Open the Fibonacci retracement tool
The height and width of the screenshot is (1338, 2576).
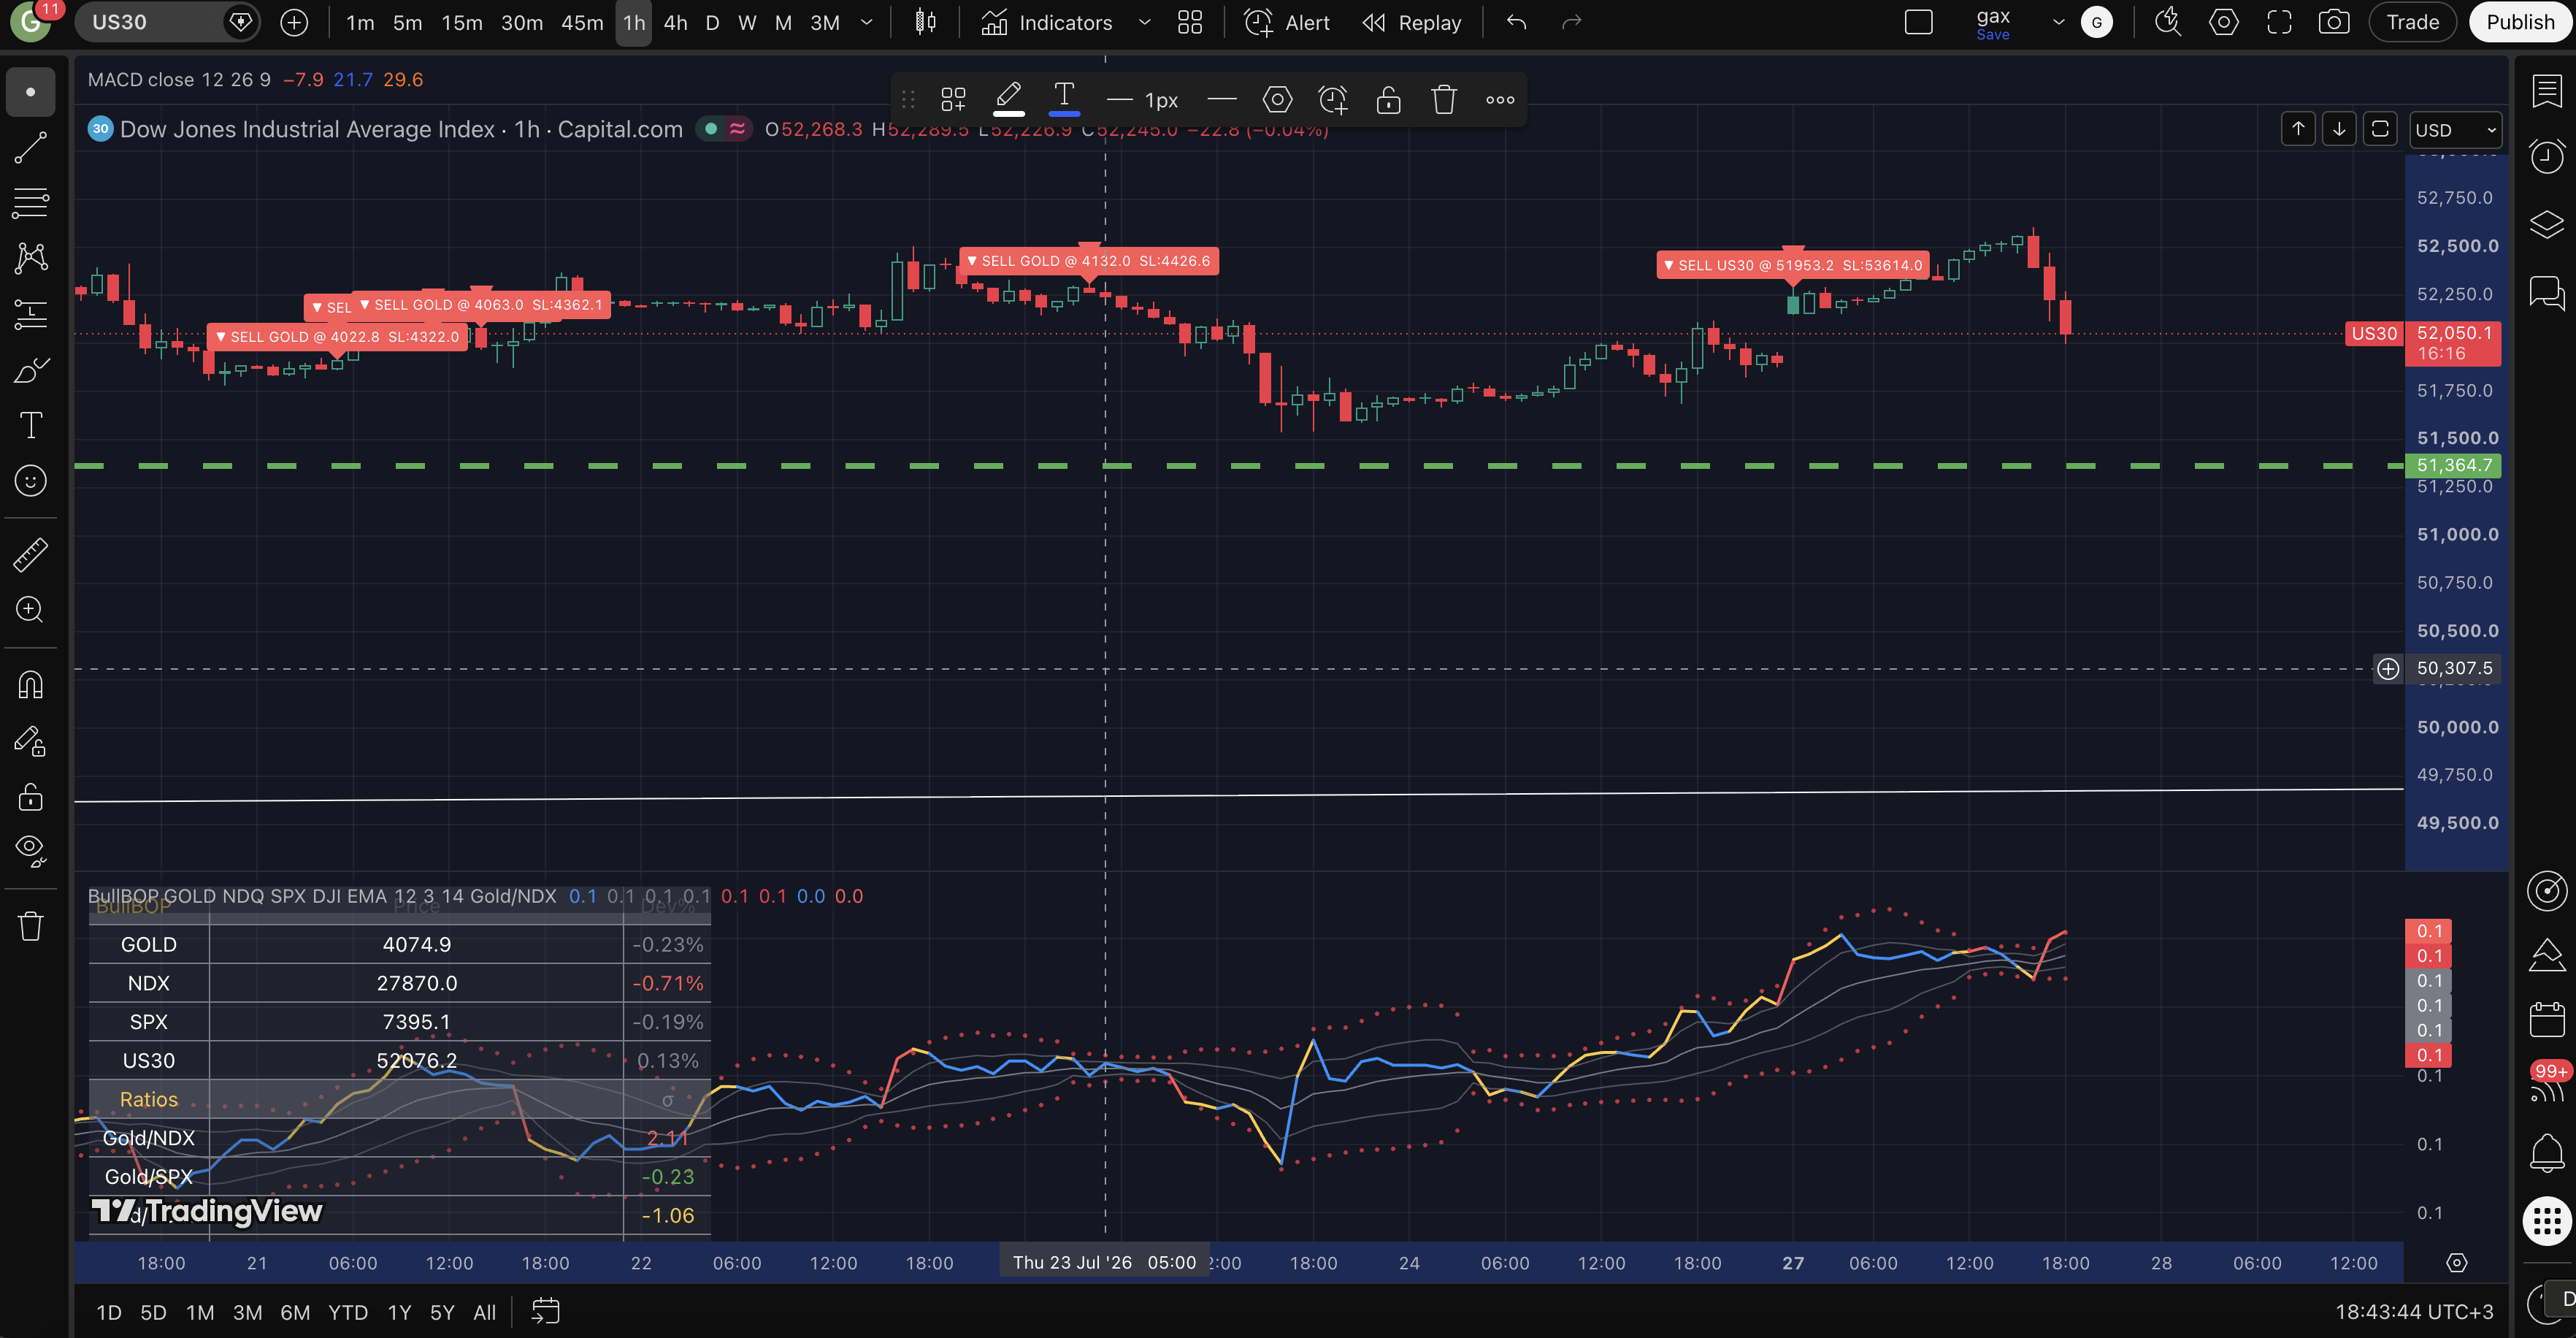[x=30, y=203]
